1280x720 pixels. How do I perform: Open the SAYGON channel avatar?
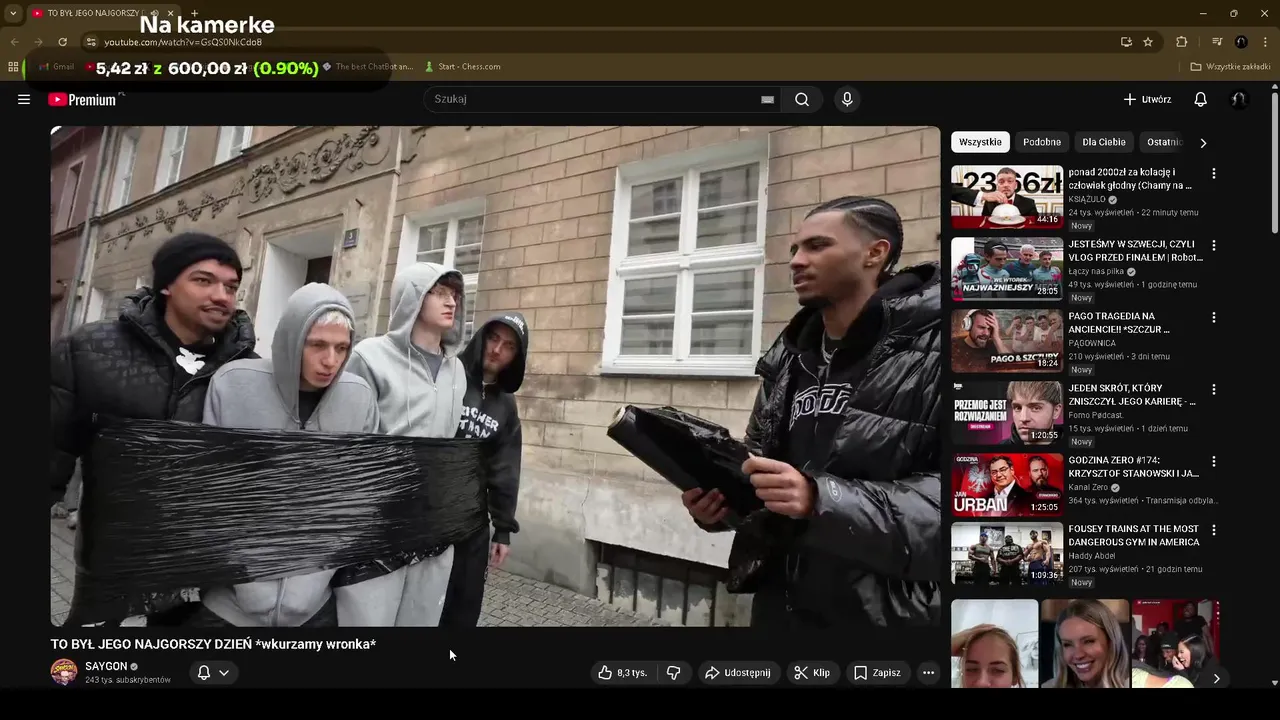[64, 672]
